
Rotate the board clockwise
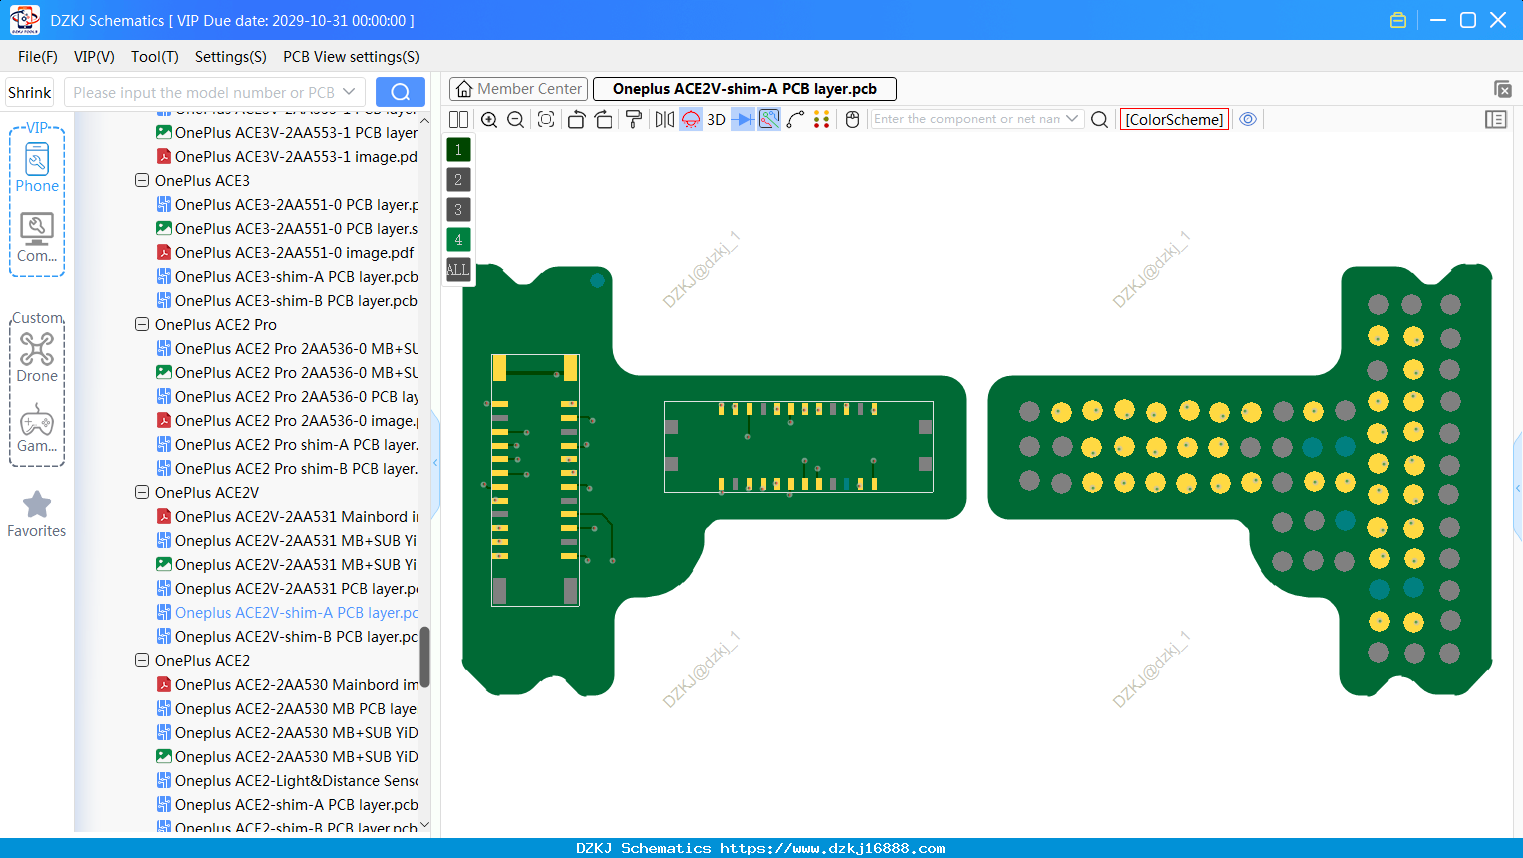(x=604, y=119)
